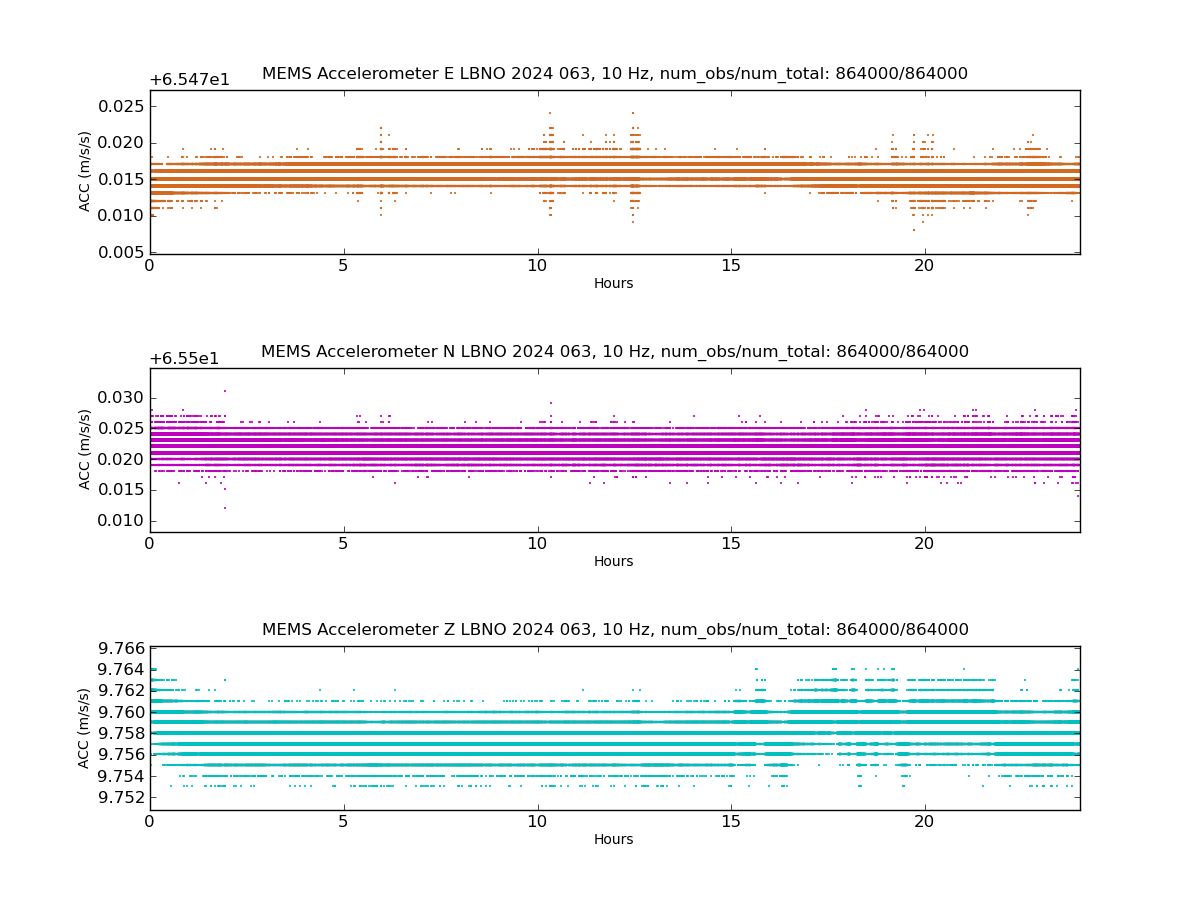1200x900 pixels.
Task: Click the Hours label under the N plot
Action: click(614, 561)
